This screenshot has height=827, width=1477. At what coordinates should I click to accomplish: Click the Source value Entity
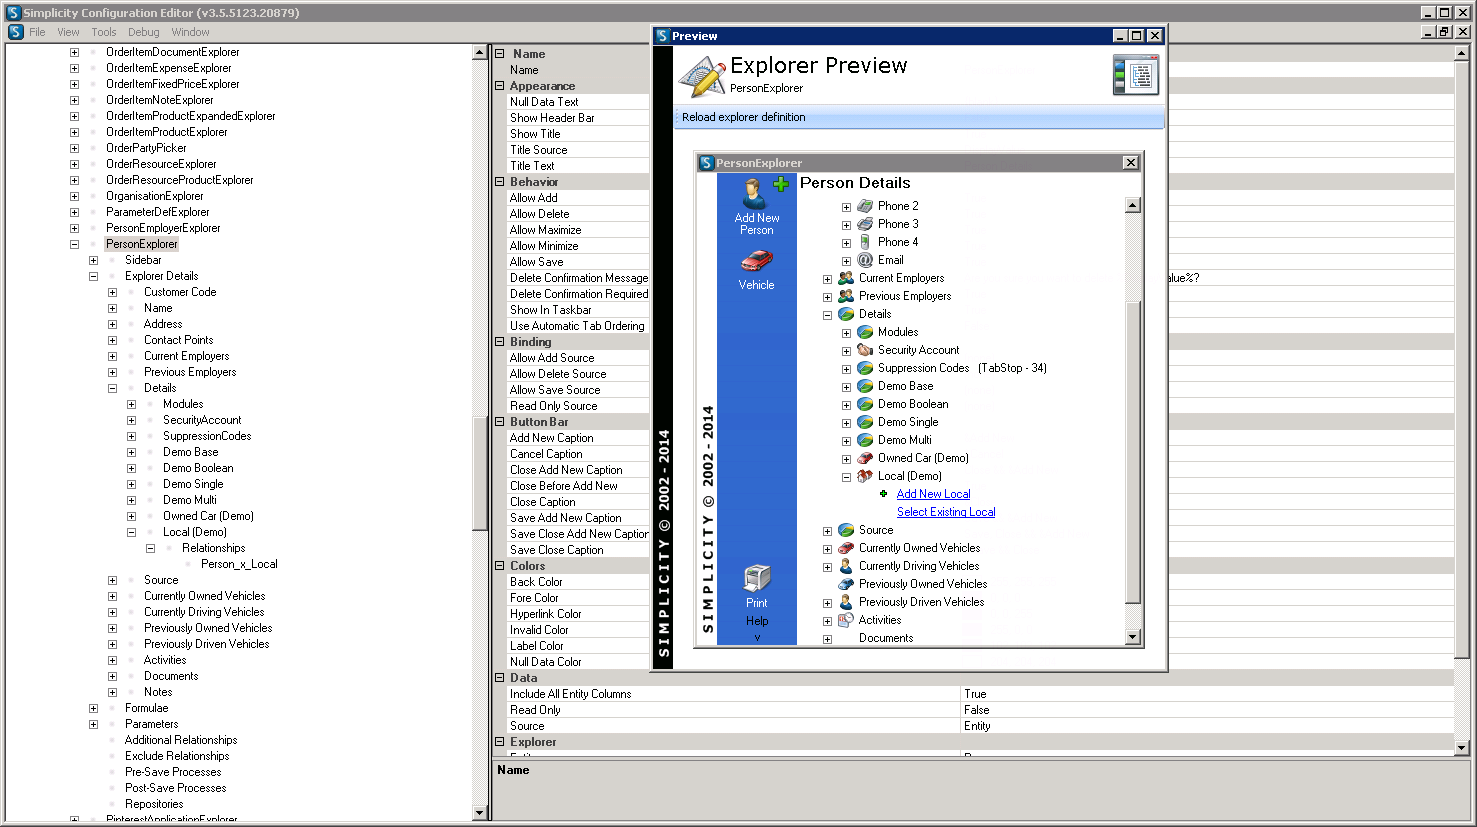tap(1207, 726)
